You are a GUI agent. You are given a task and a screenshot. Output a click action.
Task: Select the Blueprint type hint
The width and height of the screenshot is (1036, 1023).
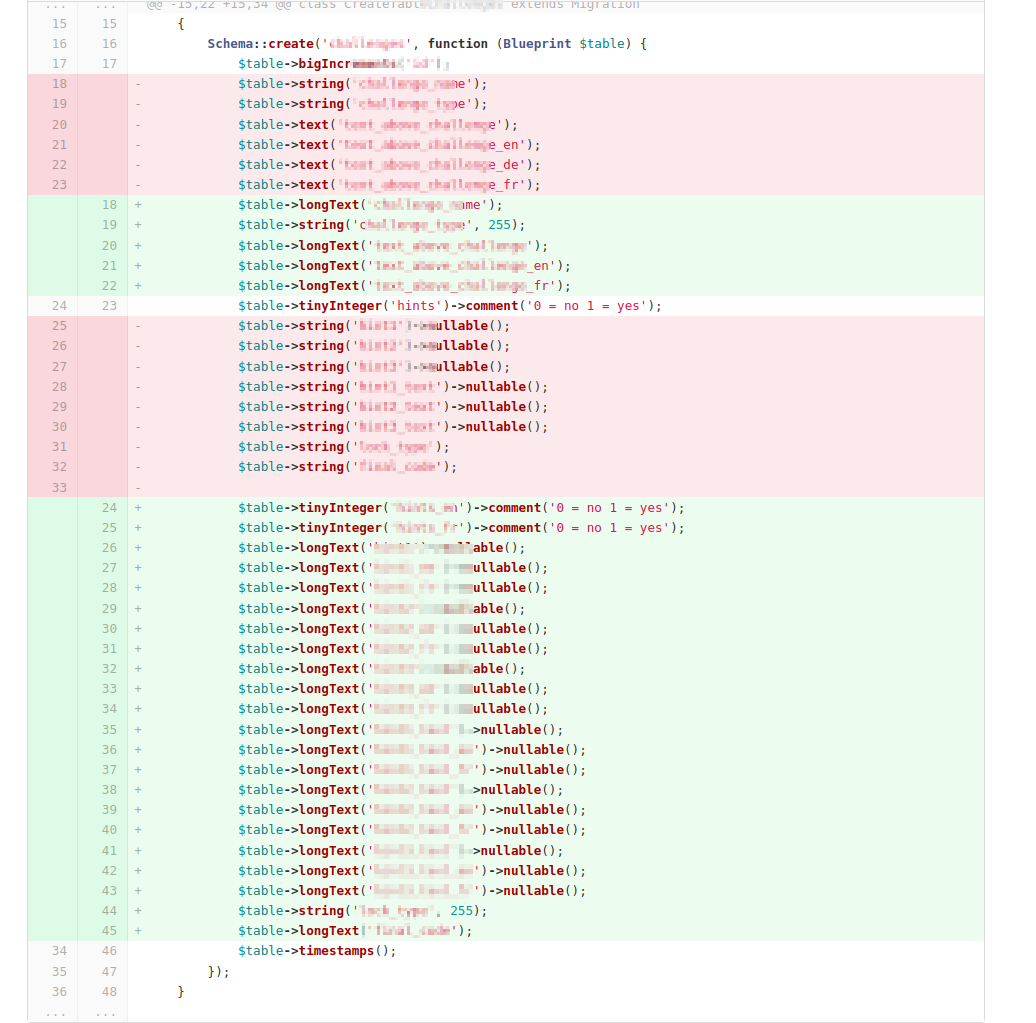click(x=536, y=44)
